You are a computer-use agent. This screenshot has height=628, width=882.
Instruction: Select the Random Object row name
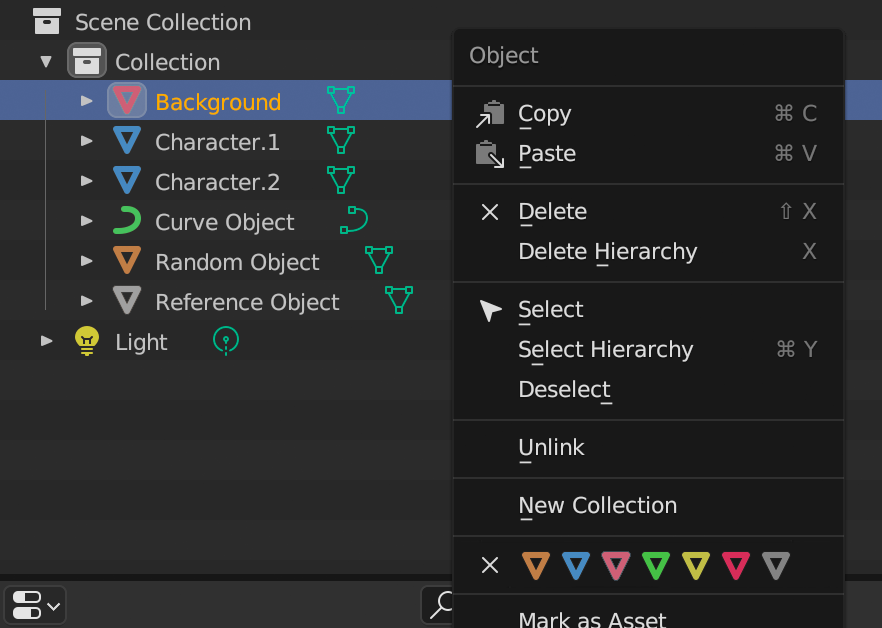237,263
